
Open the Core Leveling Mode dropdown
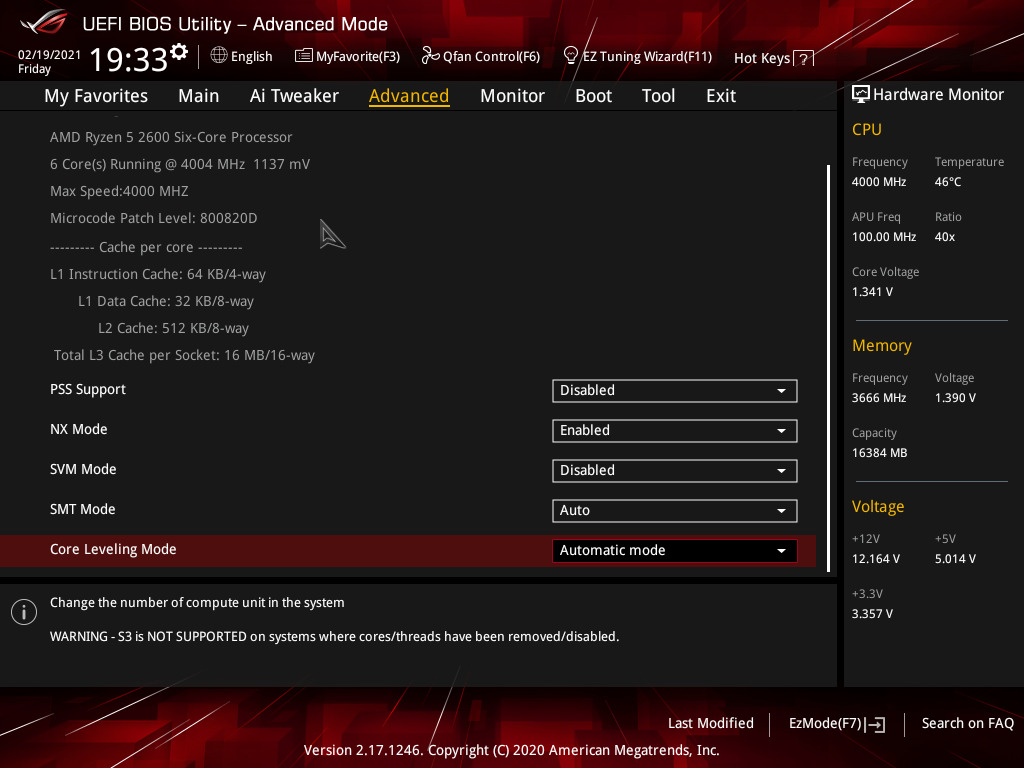pos(675,551)
